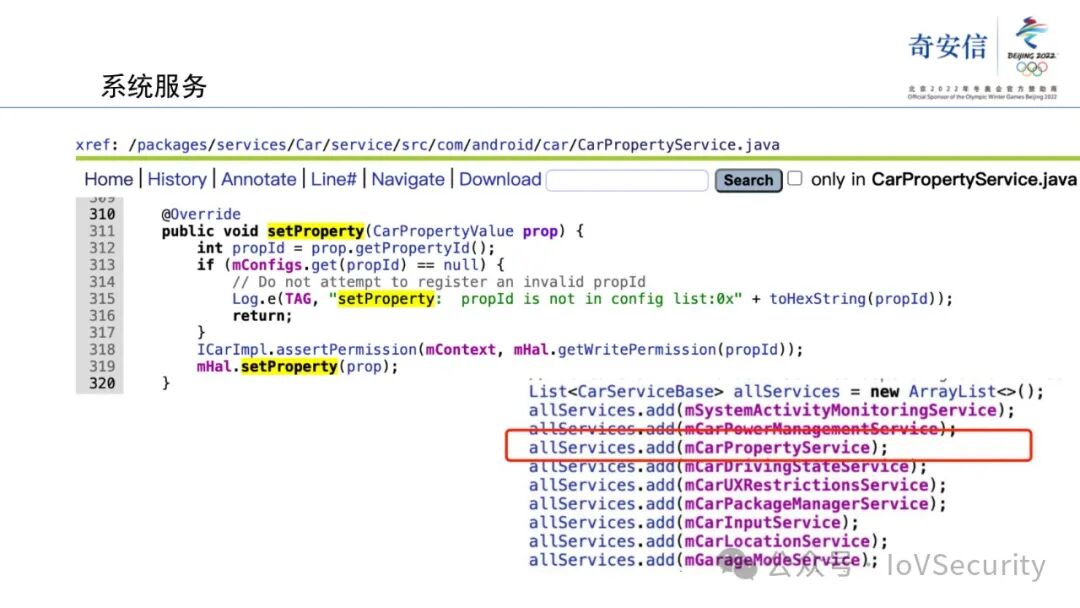Open the 'Car' path segment link
Image resolution: width=1080 pixels, height=608 pixels.
point(309,145)
